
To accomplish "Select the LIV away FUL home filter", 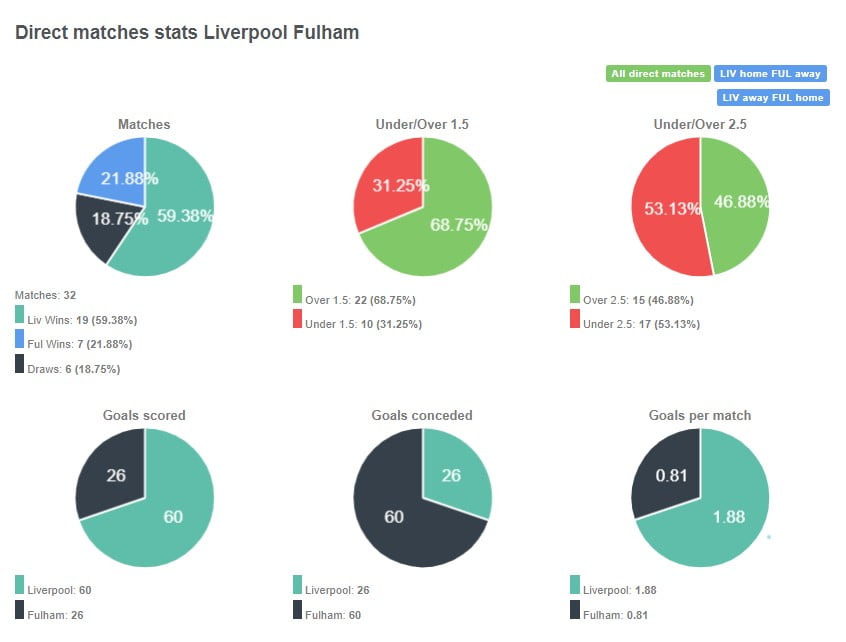I will [771, 97].
